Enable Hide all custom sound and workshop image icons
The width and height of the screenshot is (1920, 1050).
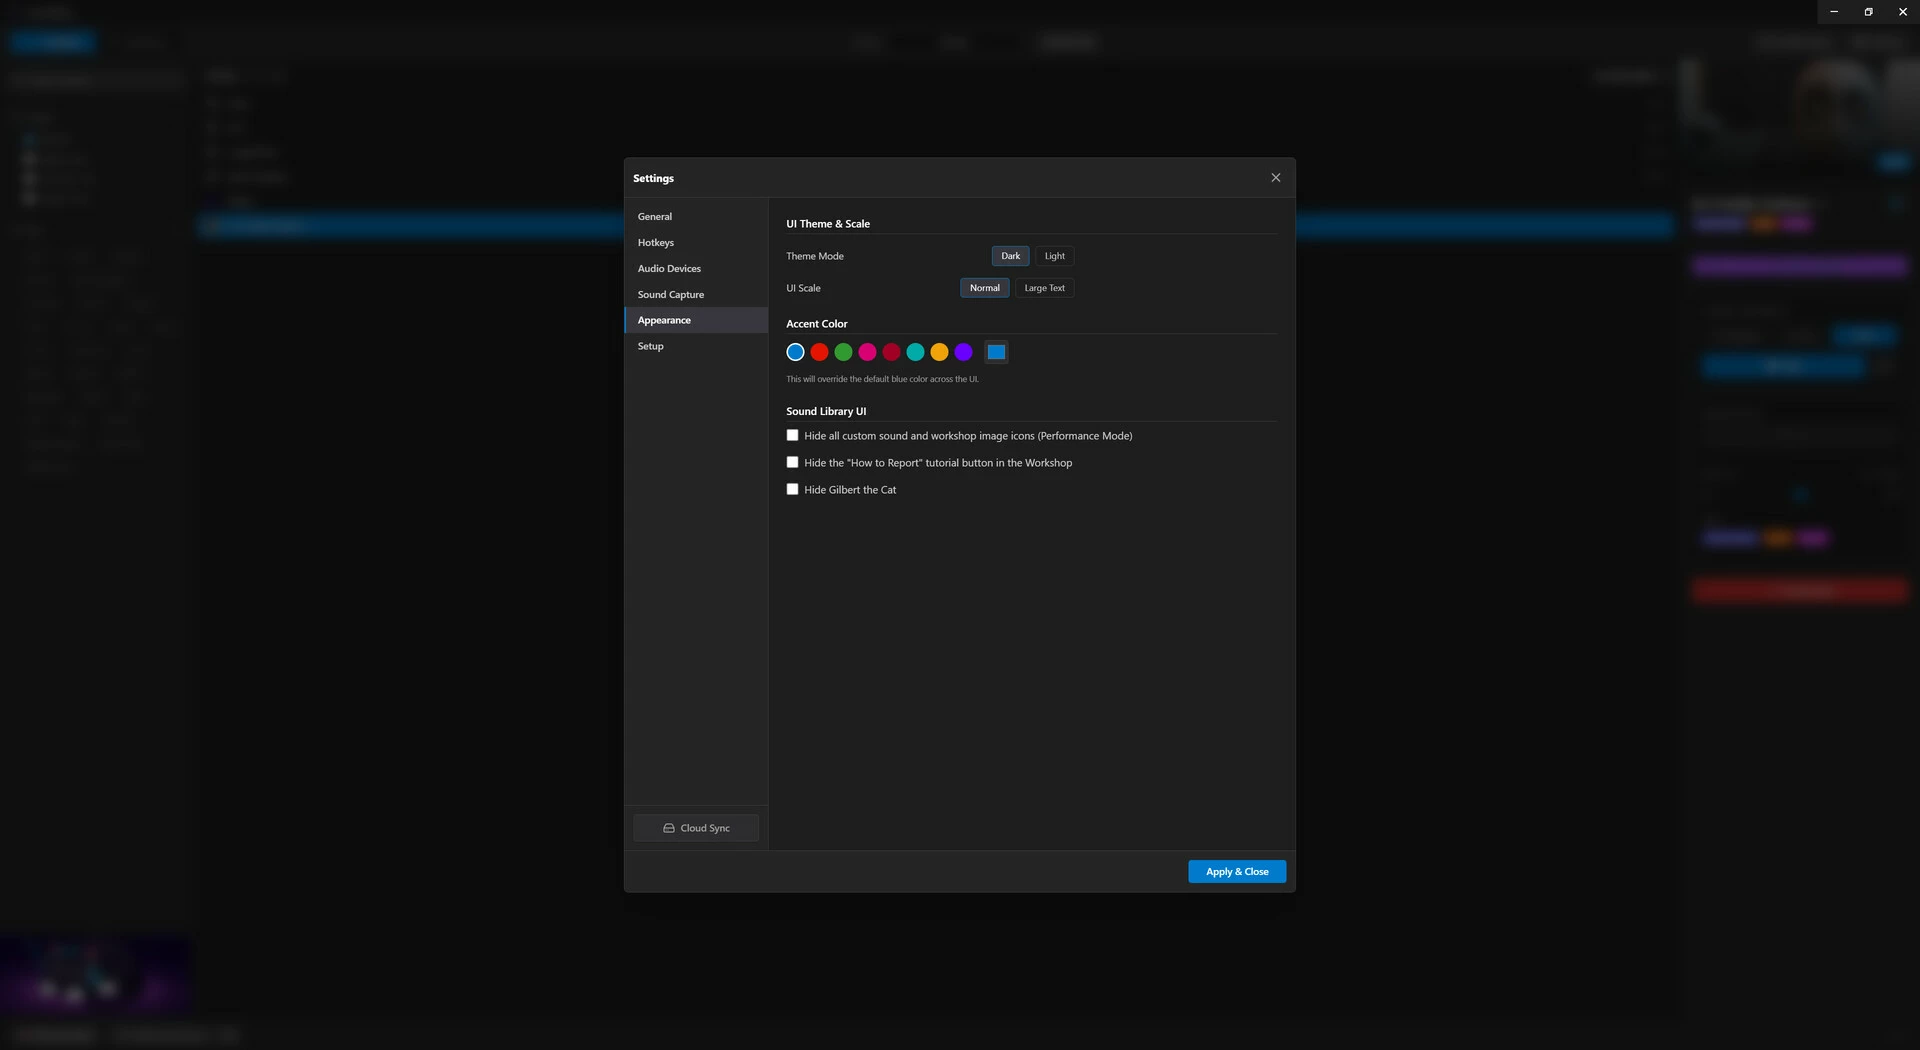(x=792, y=436)
